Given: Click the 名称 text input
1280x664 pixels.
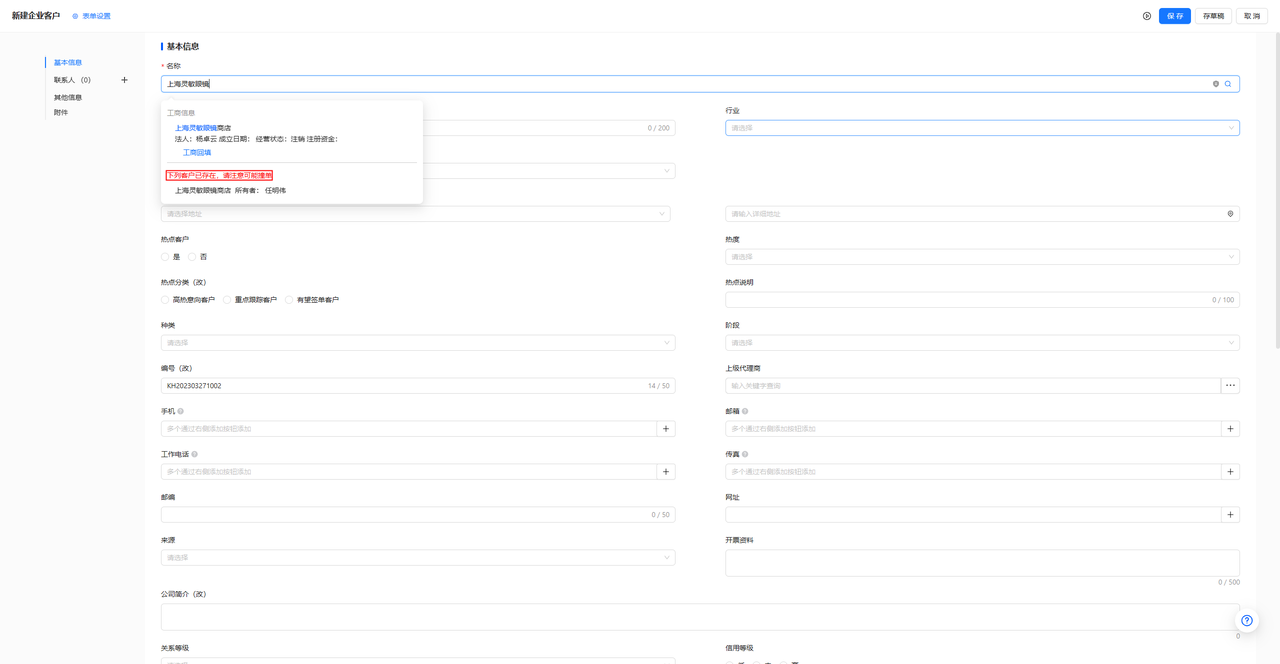Looking at the screenshot, I should click(700, 84).
